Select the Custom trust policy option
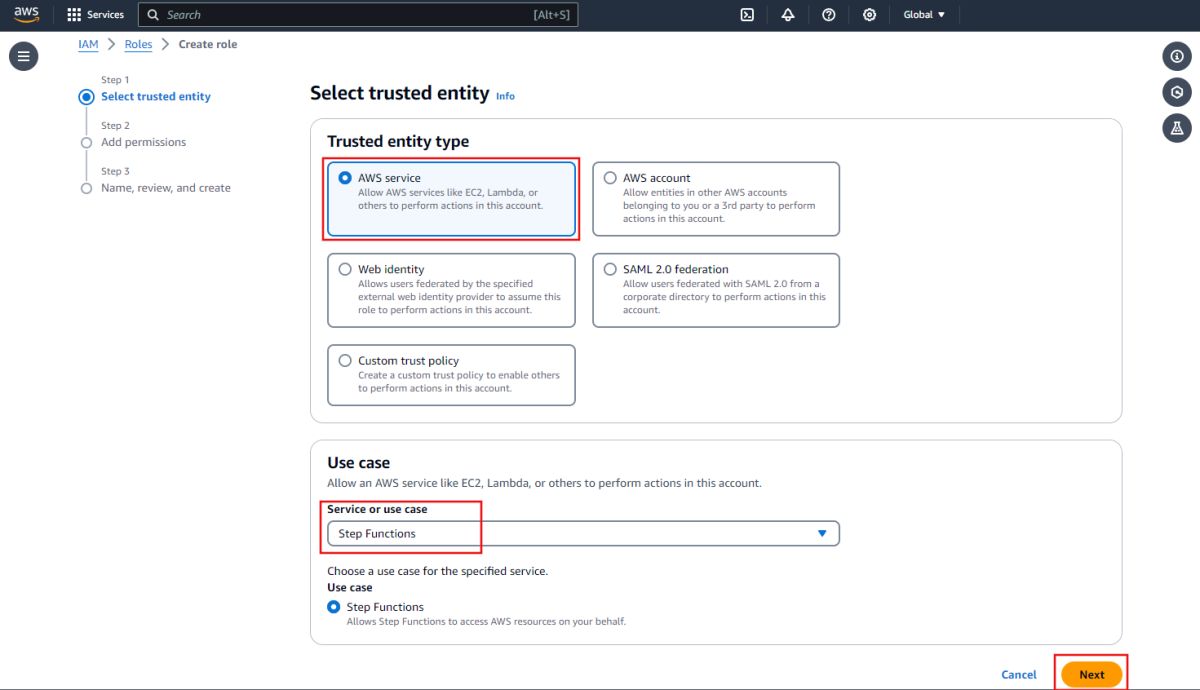1200x690 pixels. pos(451,375)
